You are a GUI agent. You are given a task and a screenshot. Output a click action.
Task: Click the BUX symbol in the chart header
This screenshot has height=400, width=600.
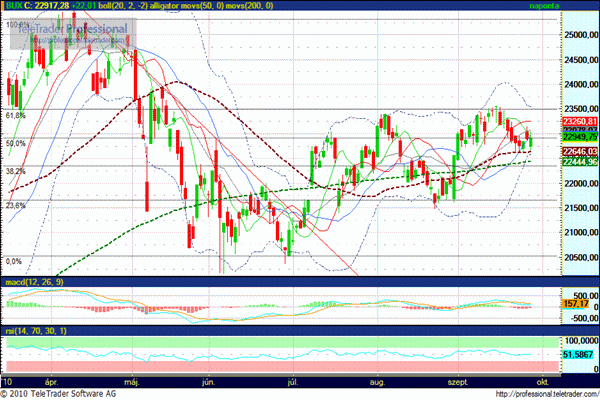pos(12,6)
